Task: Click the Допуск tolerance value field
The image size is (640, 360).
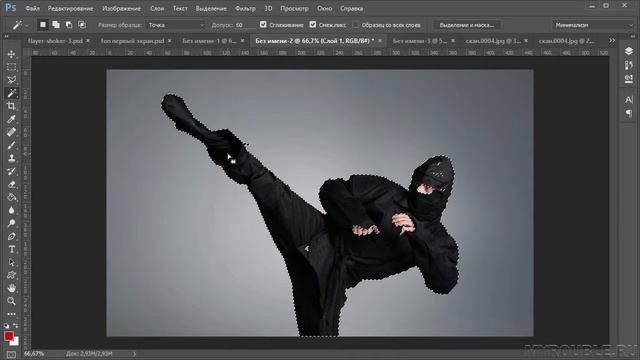Action: 244,25
